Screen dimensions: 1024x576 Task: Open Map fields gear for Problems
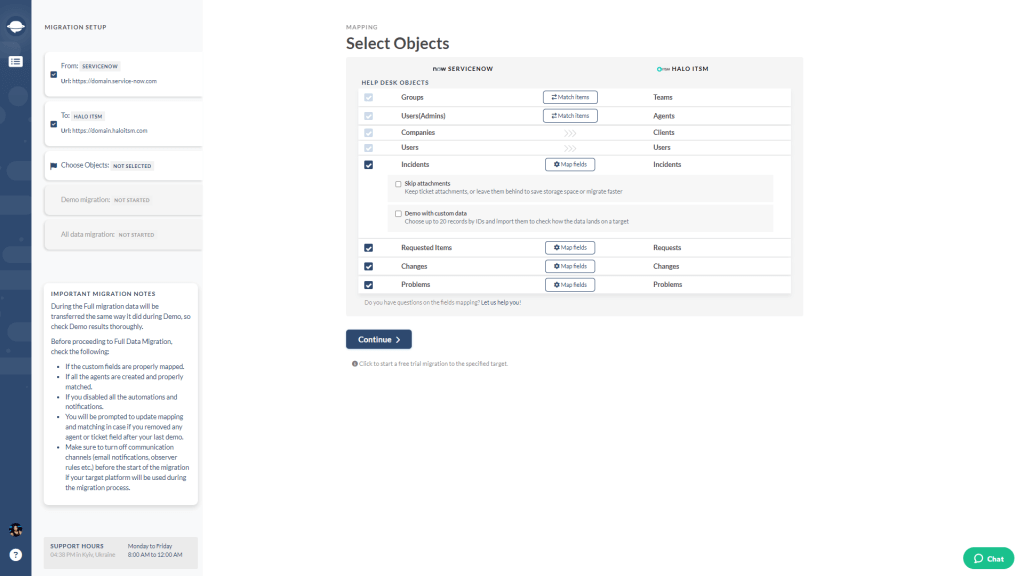tap(570, 284)
